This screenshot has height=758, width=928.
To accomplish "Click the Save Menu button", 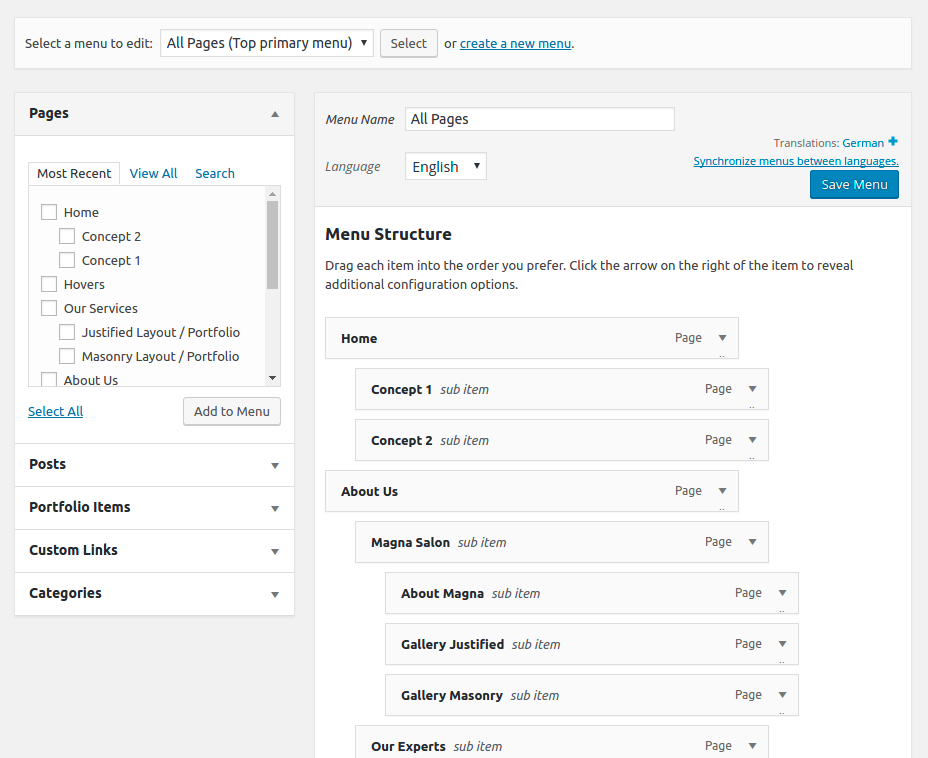I will pyautogui.click(x=853, y=184).
